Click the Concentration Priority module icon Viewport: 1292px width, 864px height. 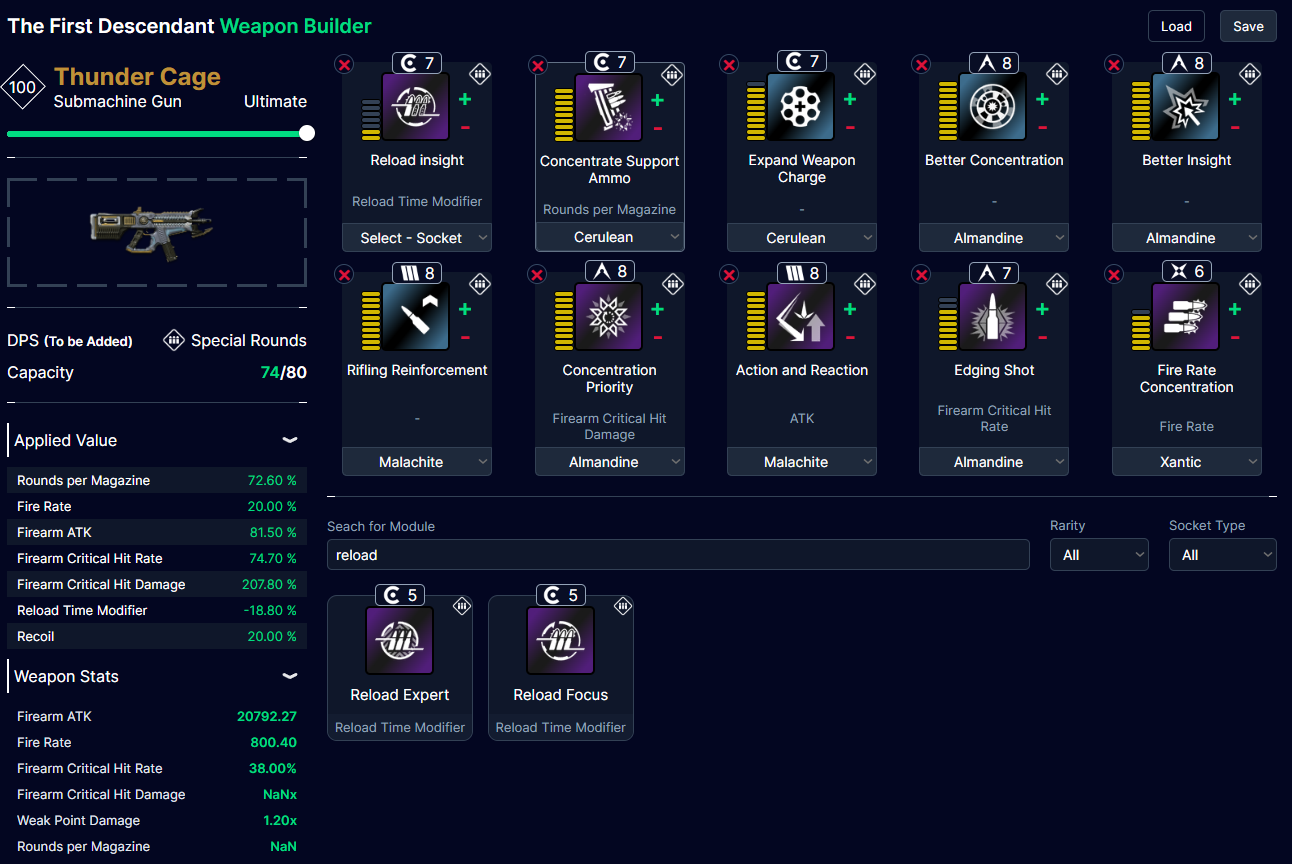609,317
